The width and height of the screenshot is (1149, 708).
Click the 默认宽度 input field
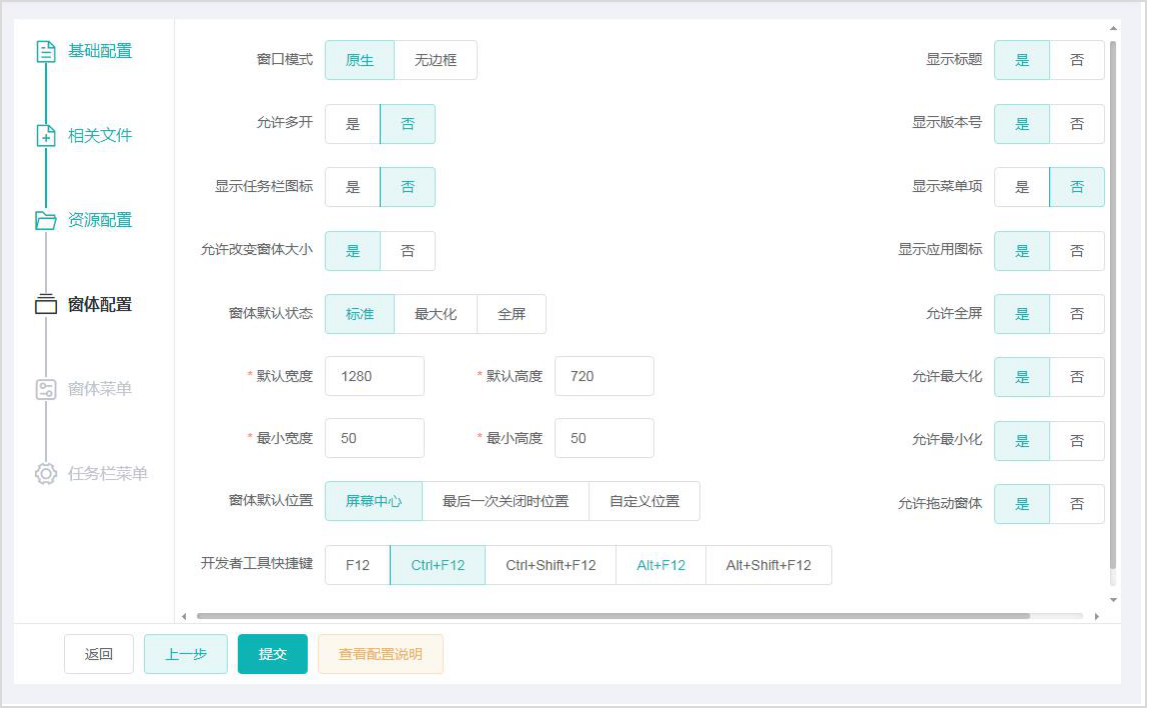374,376
